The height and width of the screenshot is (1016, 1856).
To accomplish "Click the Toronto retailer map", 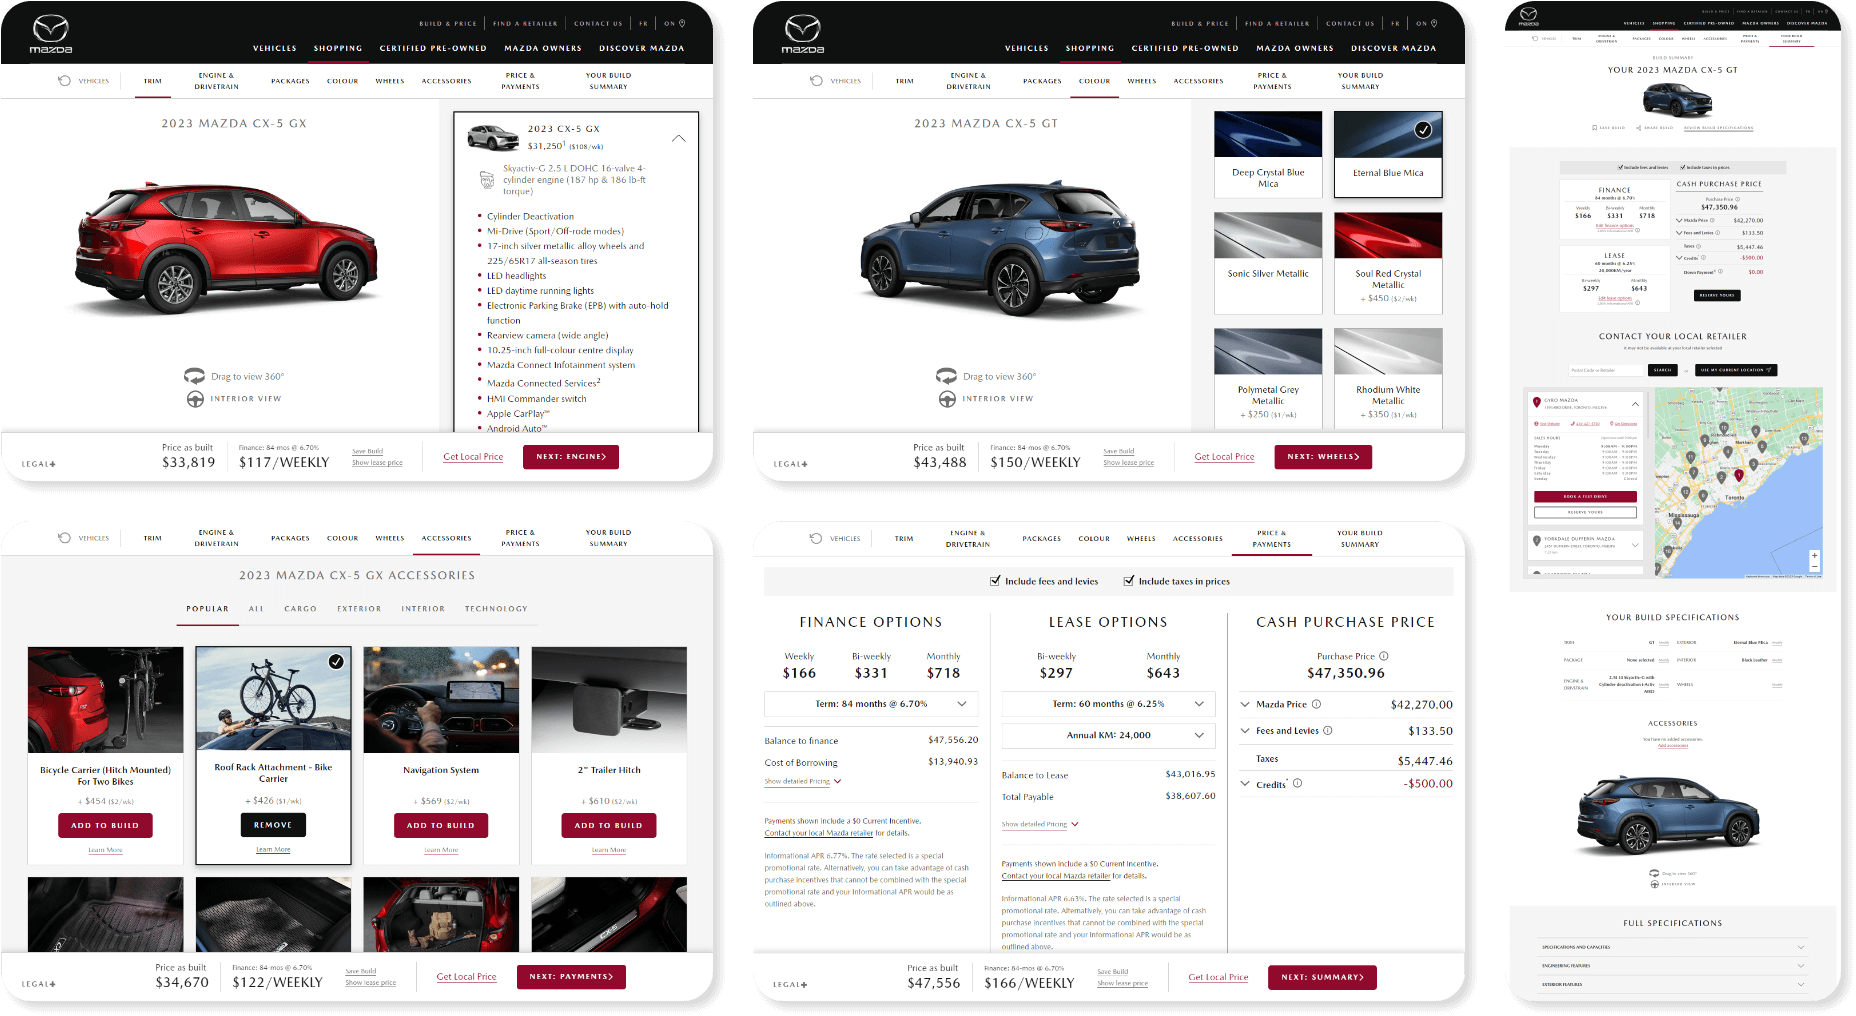I will pos(1738,482).
